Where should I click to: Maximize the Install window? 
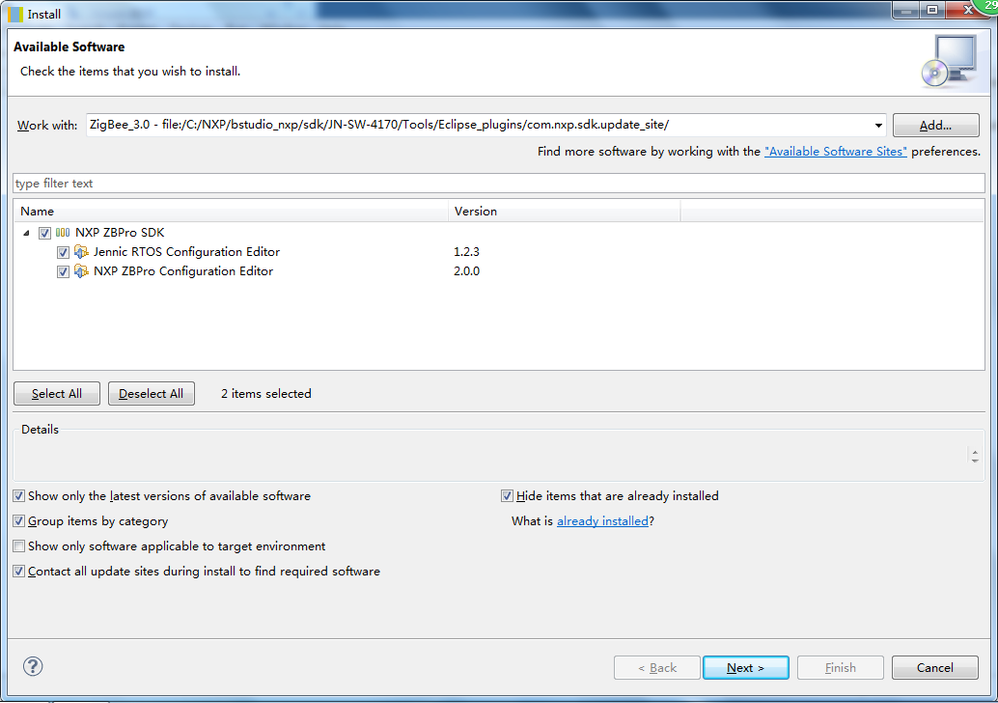(x=932, y=10)
